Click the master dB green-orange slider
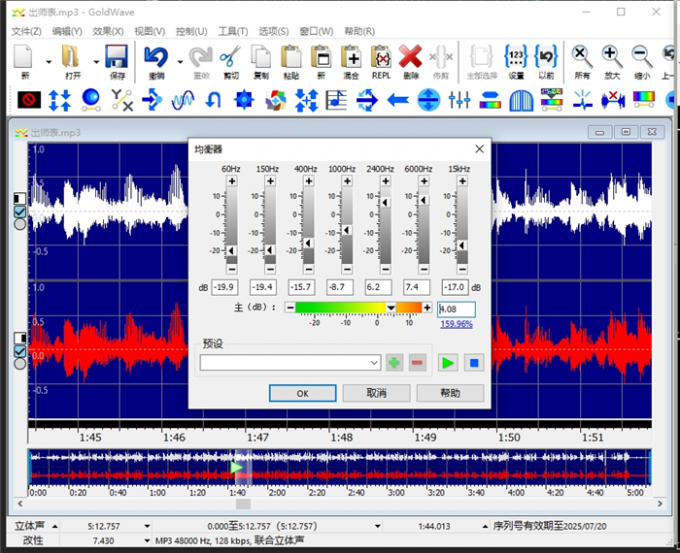 click(x=358, y=308)
